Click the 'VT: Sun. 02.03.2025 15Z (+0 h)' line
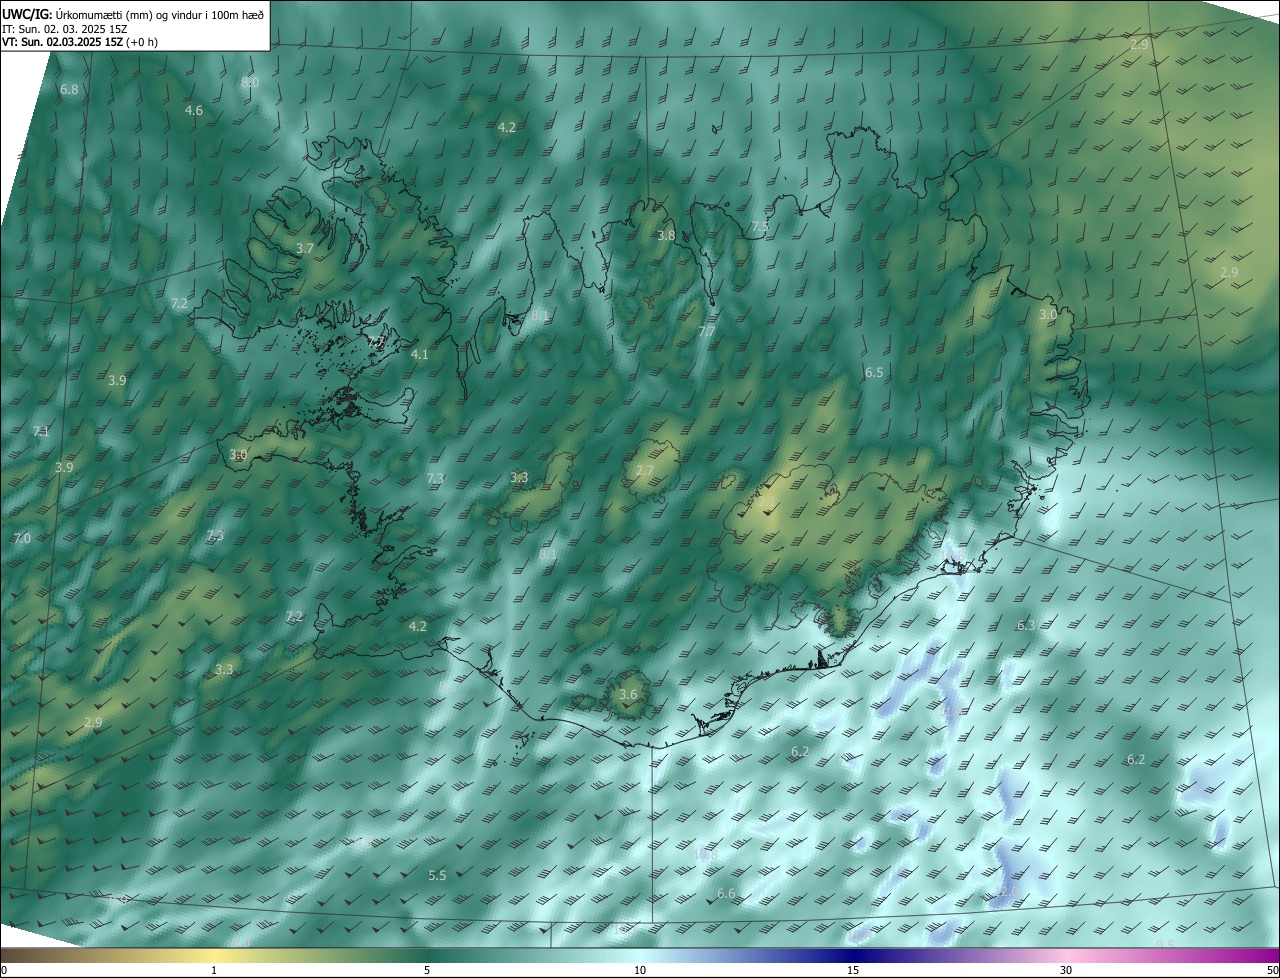Viewport: 1280px width, 978px height. [80, 42]
